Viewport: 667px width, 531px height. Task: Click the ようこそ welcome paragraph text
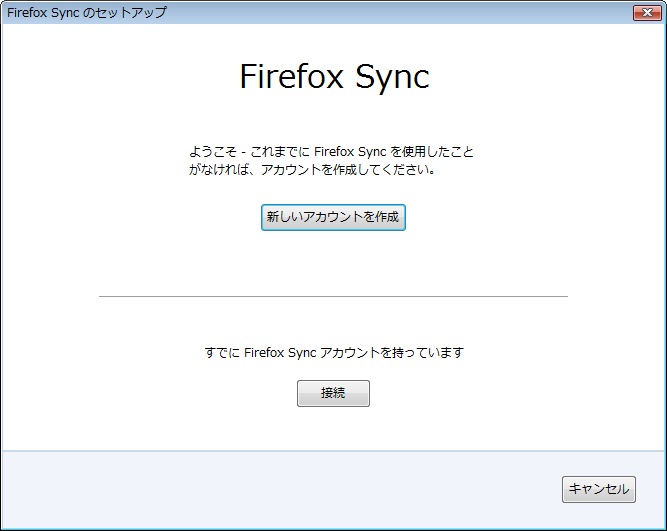tap(331, 160)
